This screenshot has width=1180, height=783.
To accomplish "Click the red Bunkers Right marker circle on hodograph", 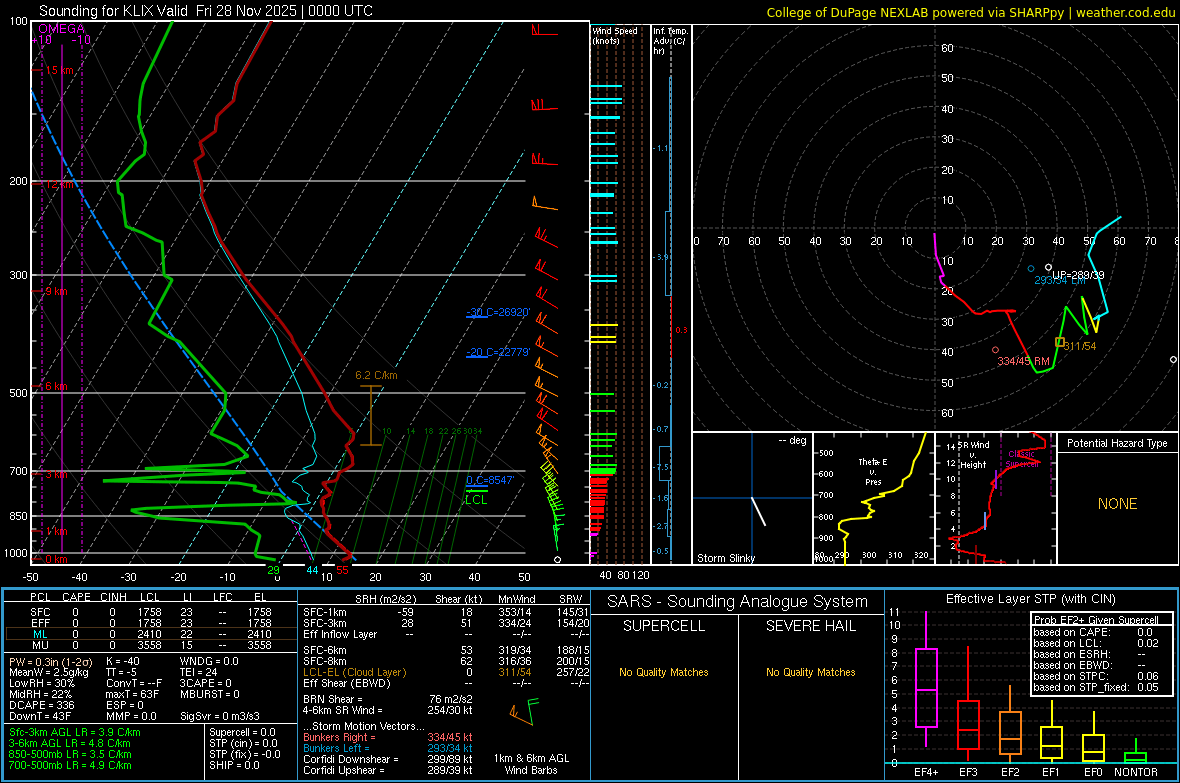I will pyautogui.click(x=996, y=350).
